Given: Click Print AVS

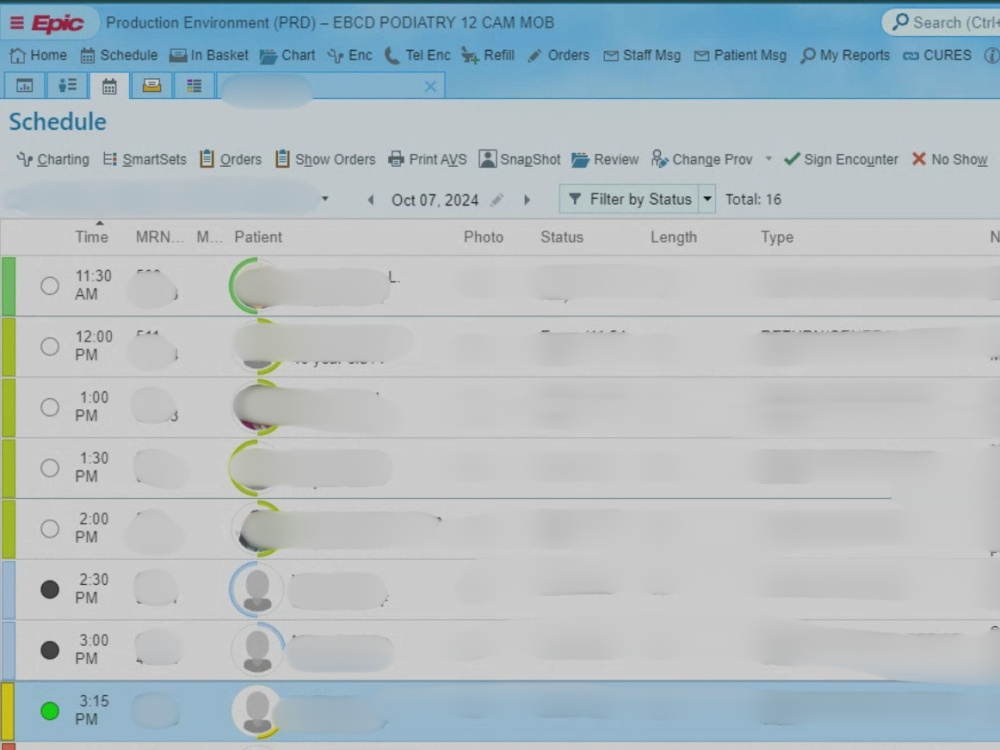Looking at the screenshot, I should (x=427, y=159).
